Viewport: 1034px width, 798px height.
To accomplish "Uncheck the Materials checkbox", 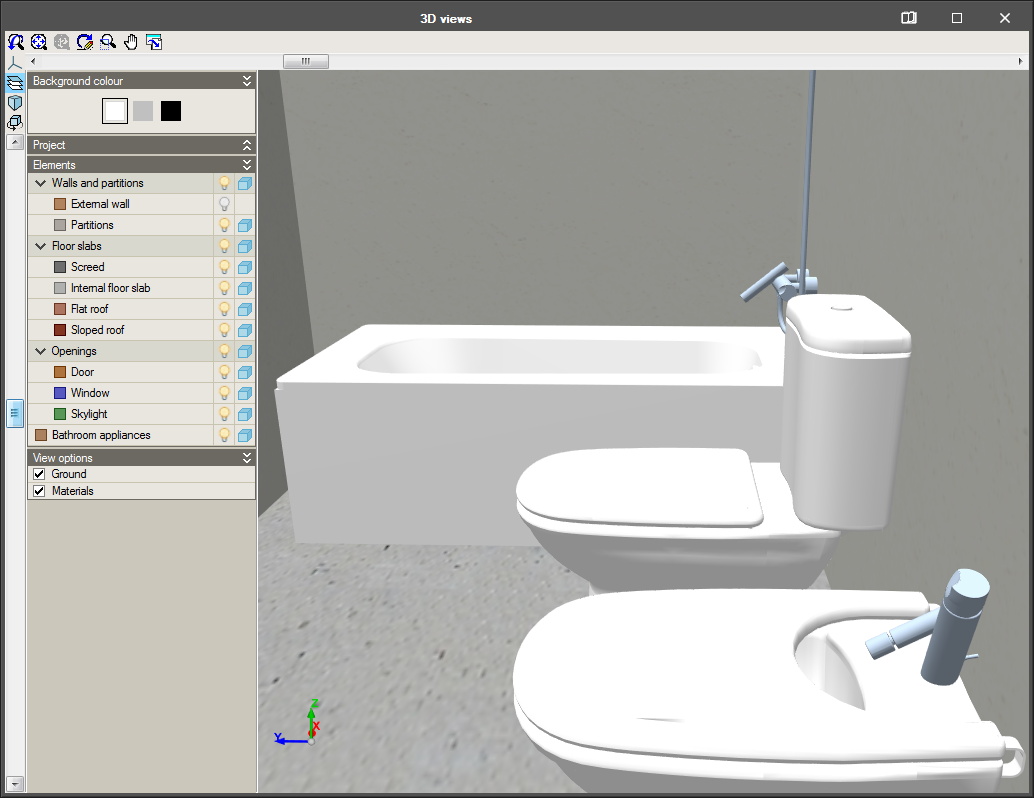I will click(x=40, y=491).
